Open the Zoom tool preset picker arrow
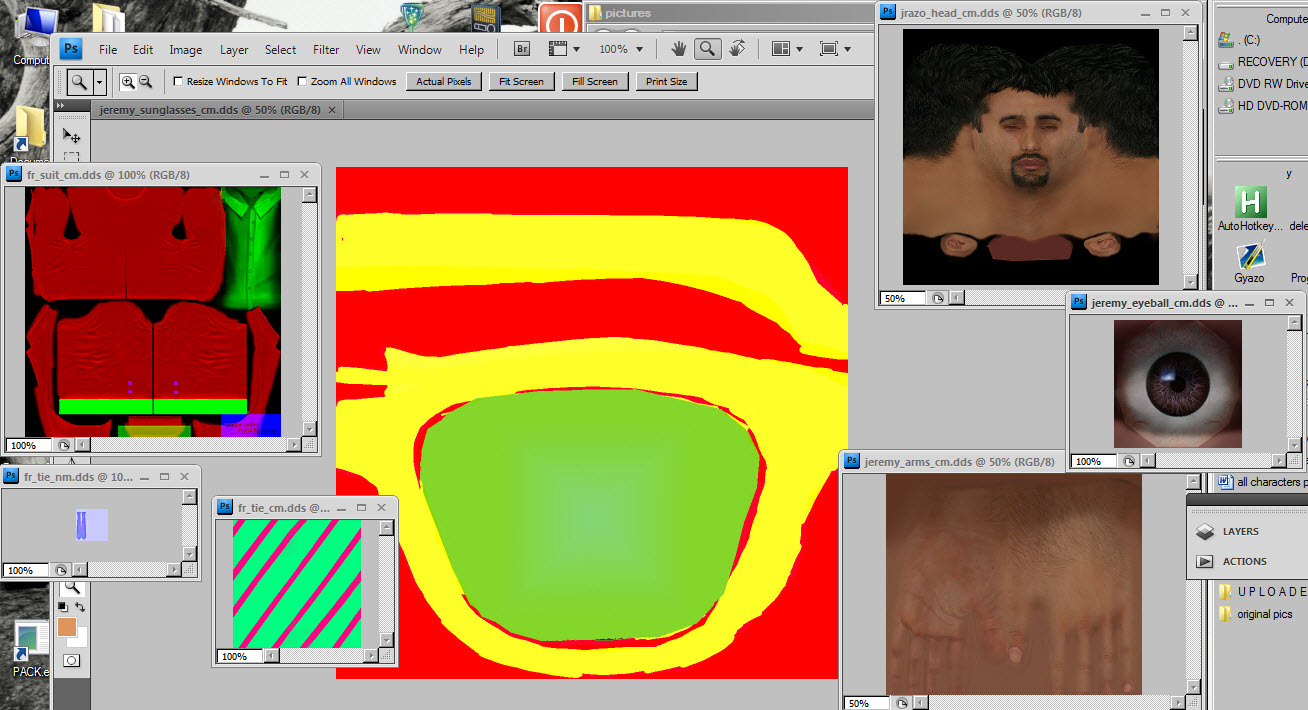This screenshot has height=710, width=1308. tap(100, 82)
